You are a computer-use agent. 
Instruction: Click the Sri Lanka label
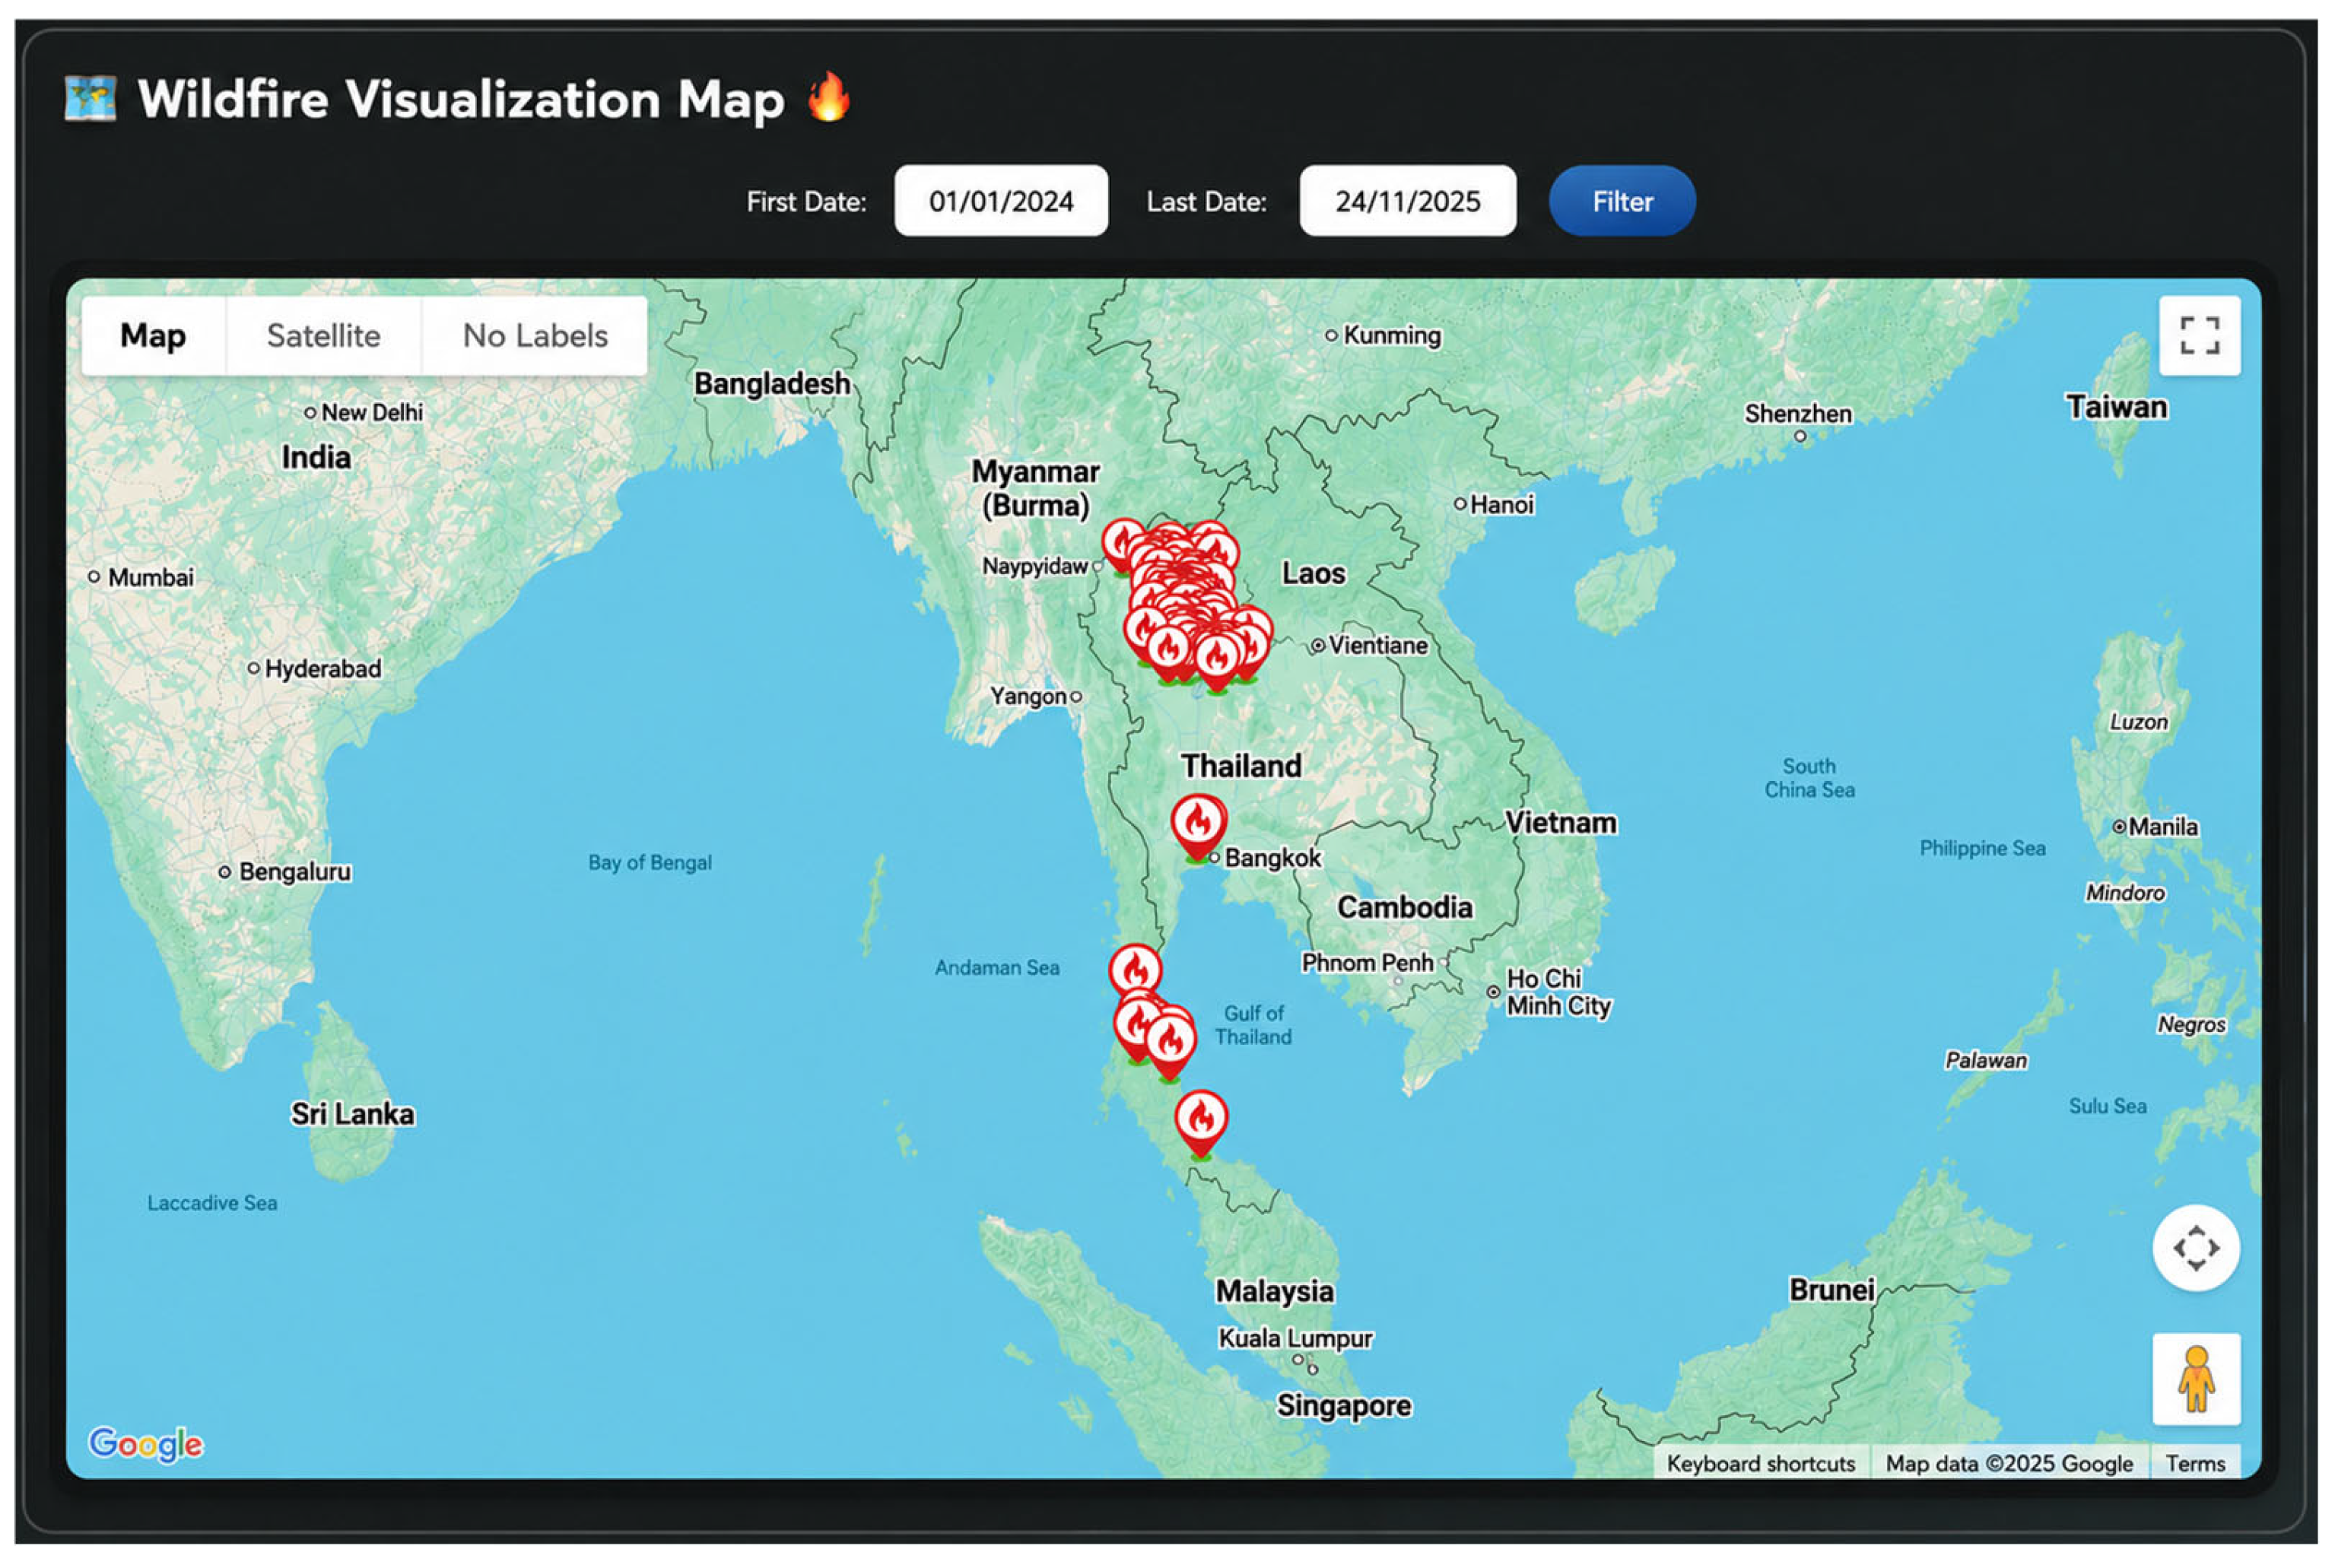[352, 1114]
